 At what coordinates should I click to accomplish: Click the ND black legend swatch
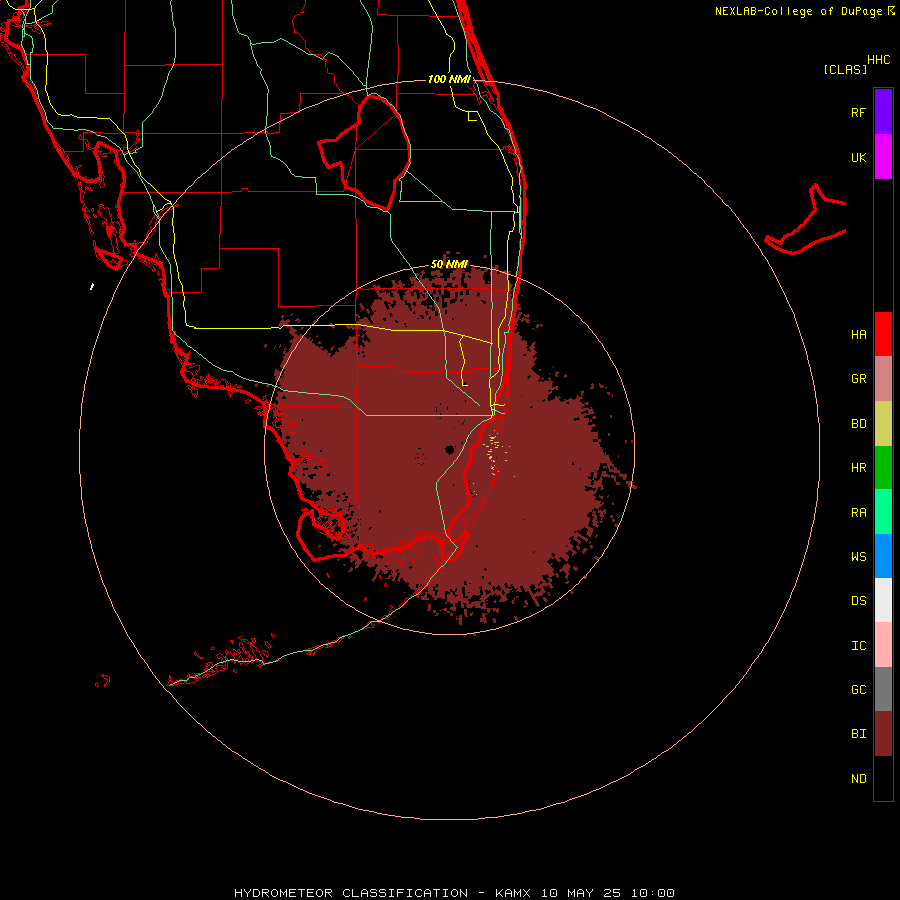883,778
